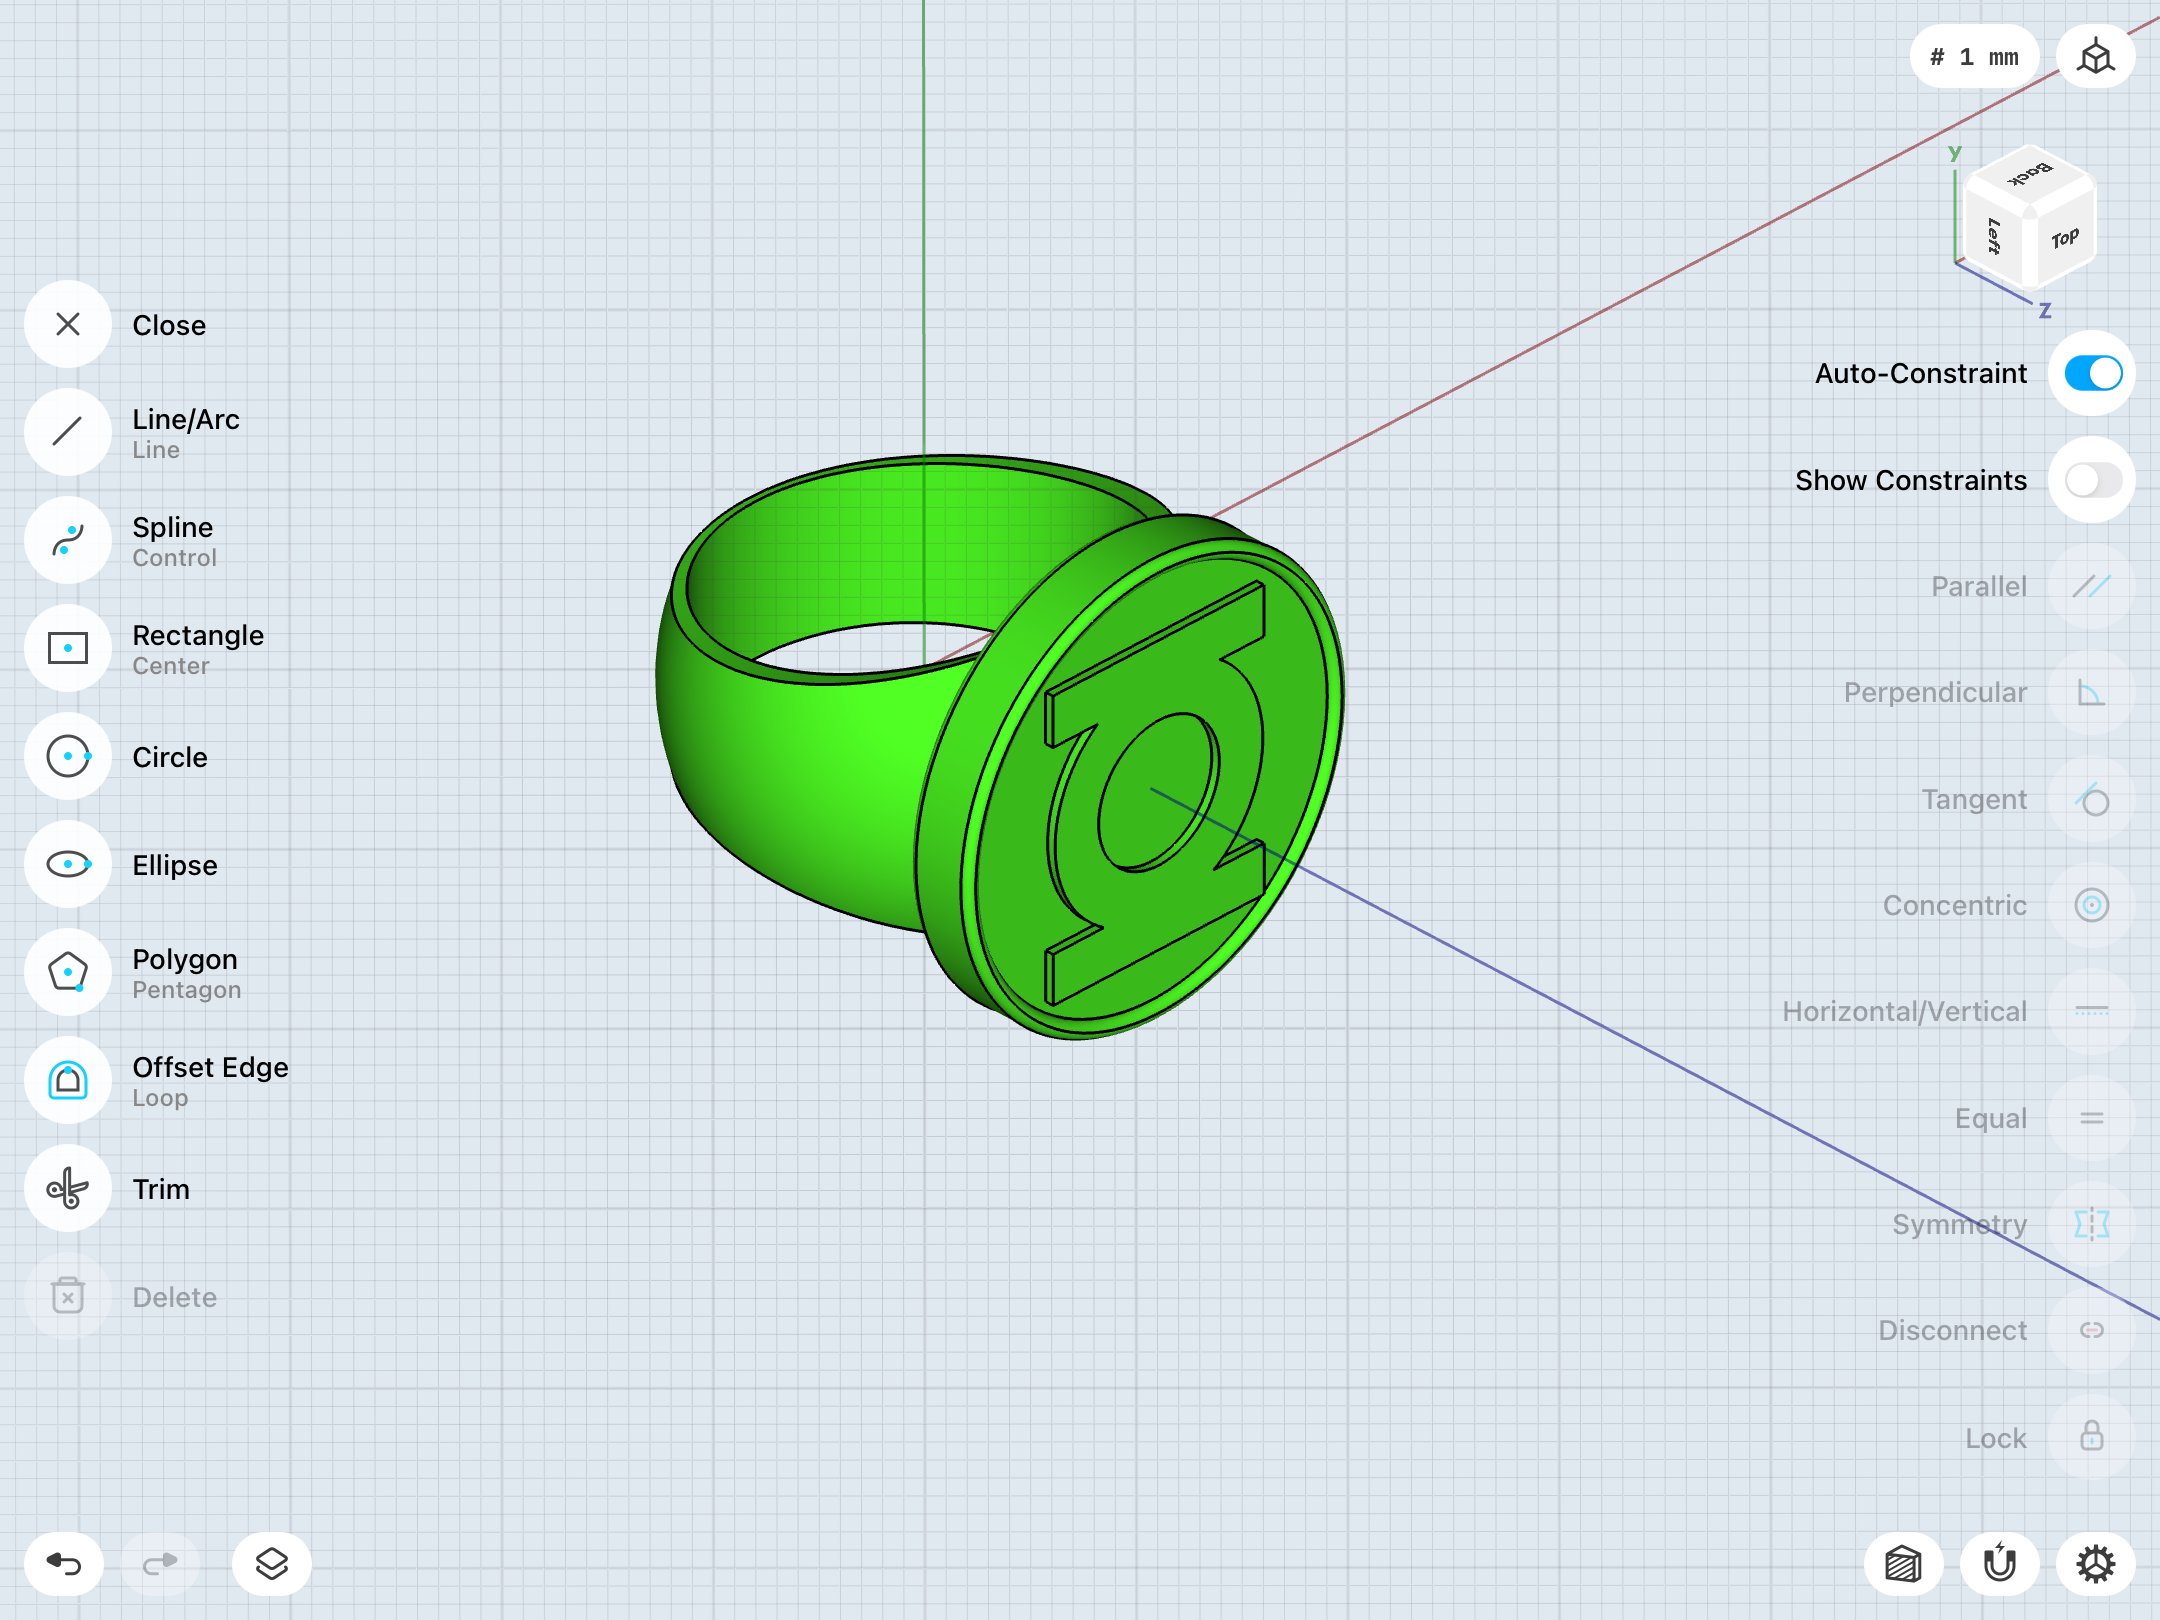Click the Trim label text

coord(161,1189)
